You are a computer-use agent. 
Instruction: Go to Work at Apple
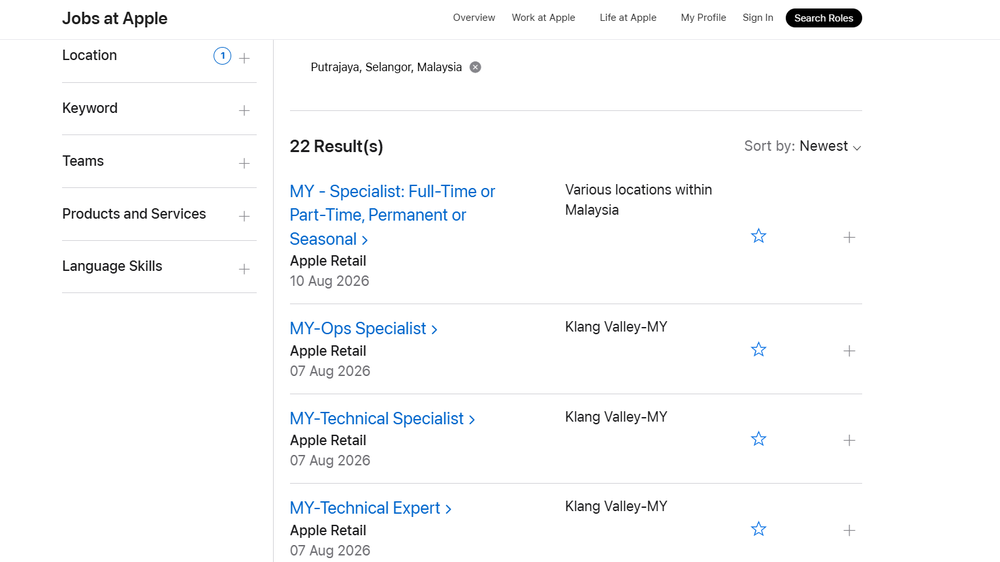click(x=543, y=18)
